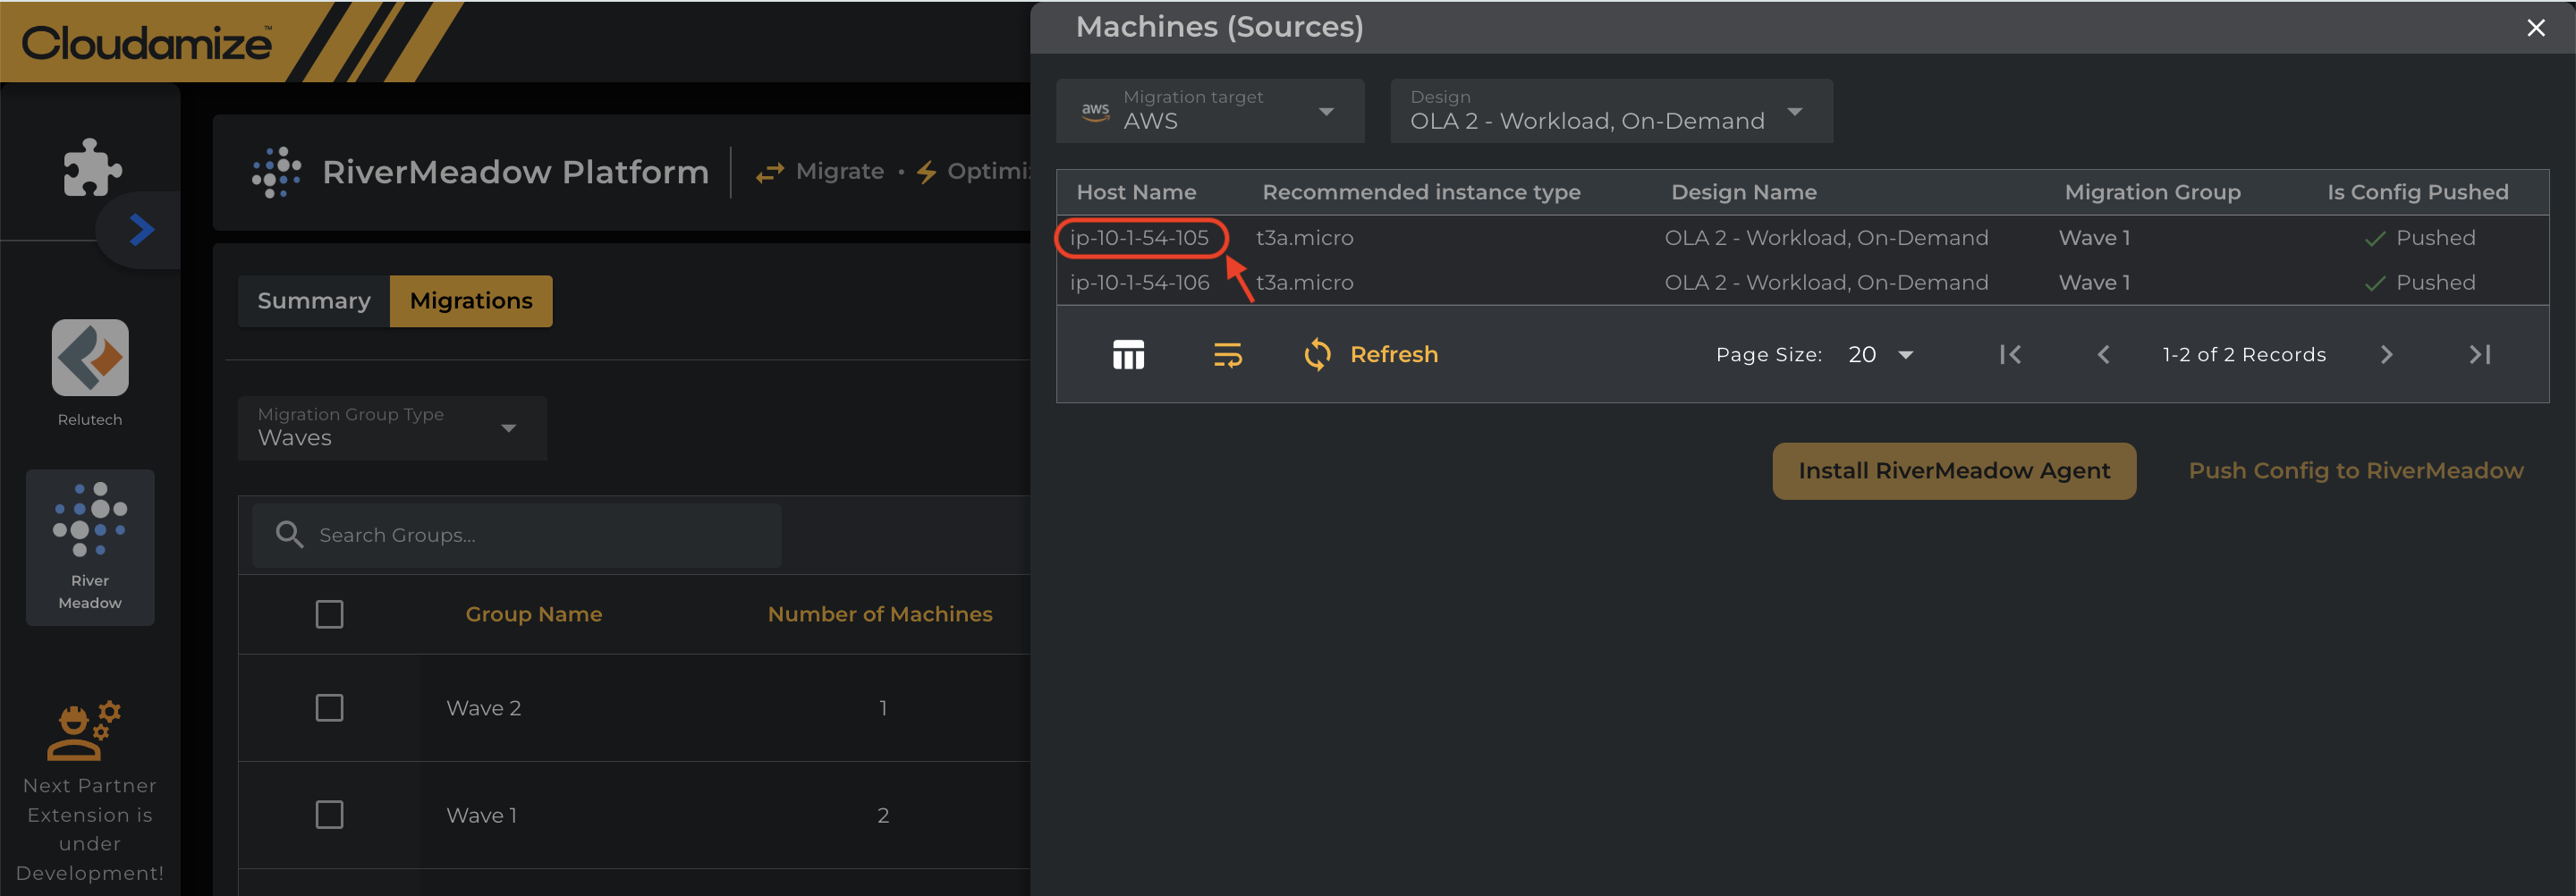Click the design name for ip-10-1-54-105
The image size is (2576, 896).
pos(1826,238)
